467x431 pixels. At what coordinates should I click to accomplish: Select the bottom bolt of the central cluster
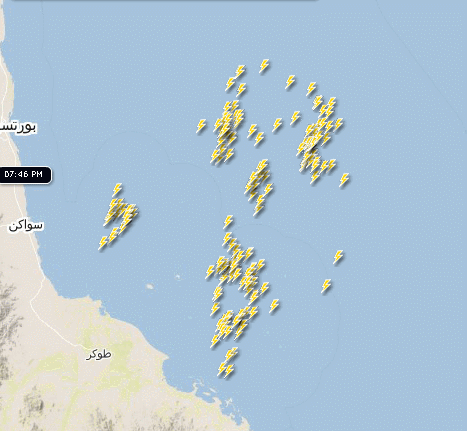[258, 209]
